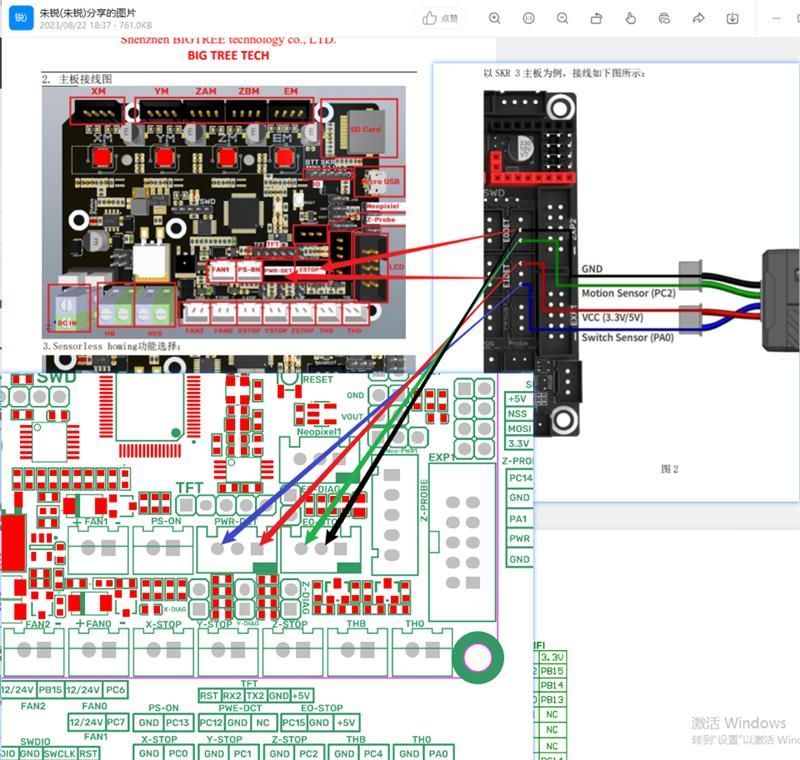800x760 pixels.
Task: Click the 图 2 figure caption
Action: pyautogui.click(x=669, y=469)
